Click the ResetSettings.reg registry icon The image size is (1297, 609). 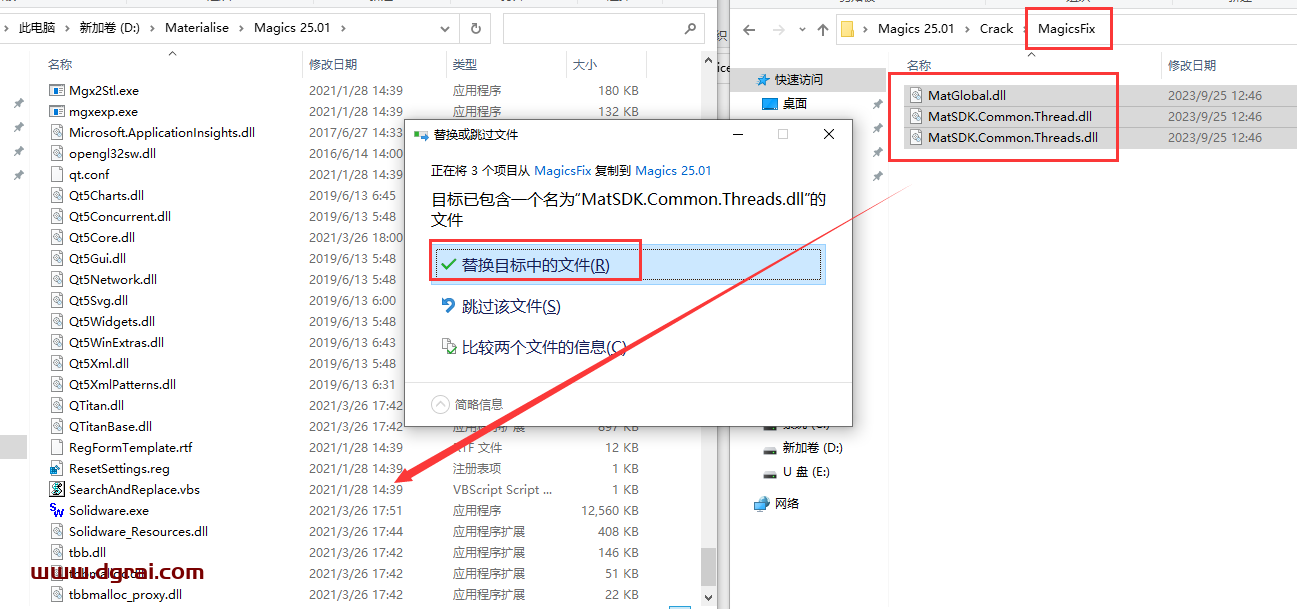57,469
